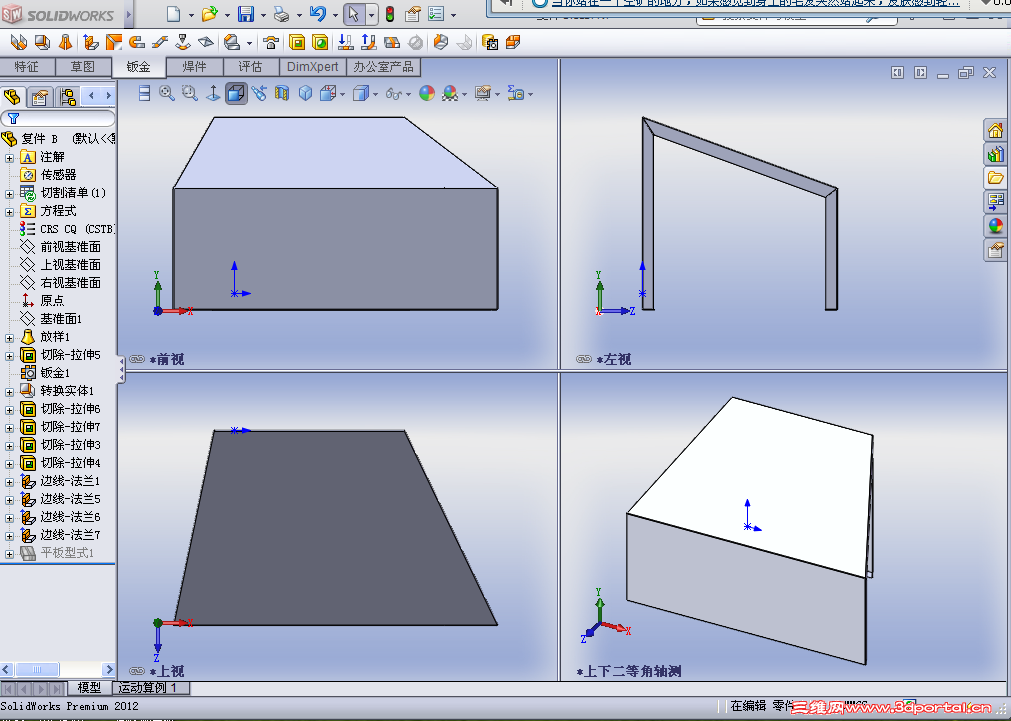Image resolution: width=1011 pixels, height=721 pixels.
Task: Click the New document icon
Action: pyautogui.click(x=174, y=14)
